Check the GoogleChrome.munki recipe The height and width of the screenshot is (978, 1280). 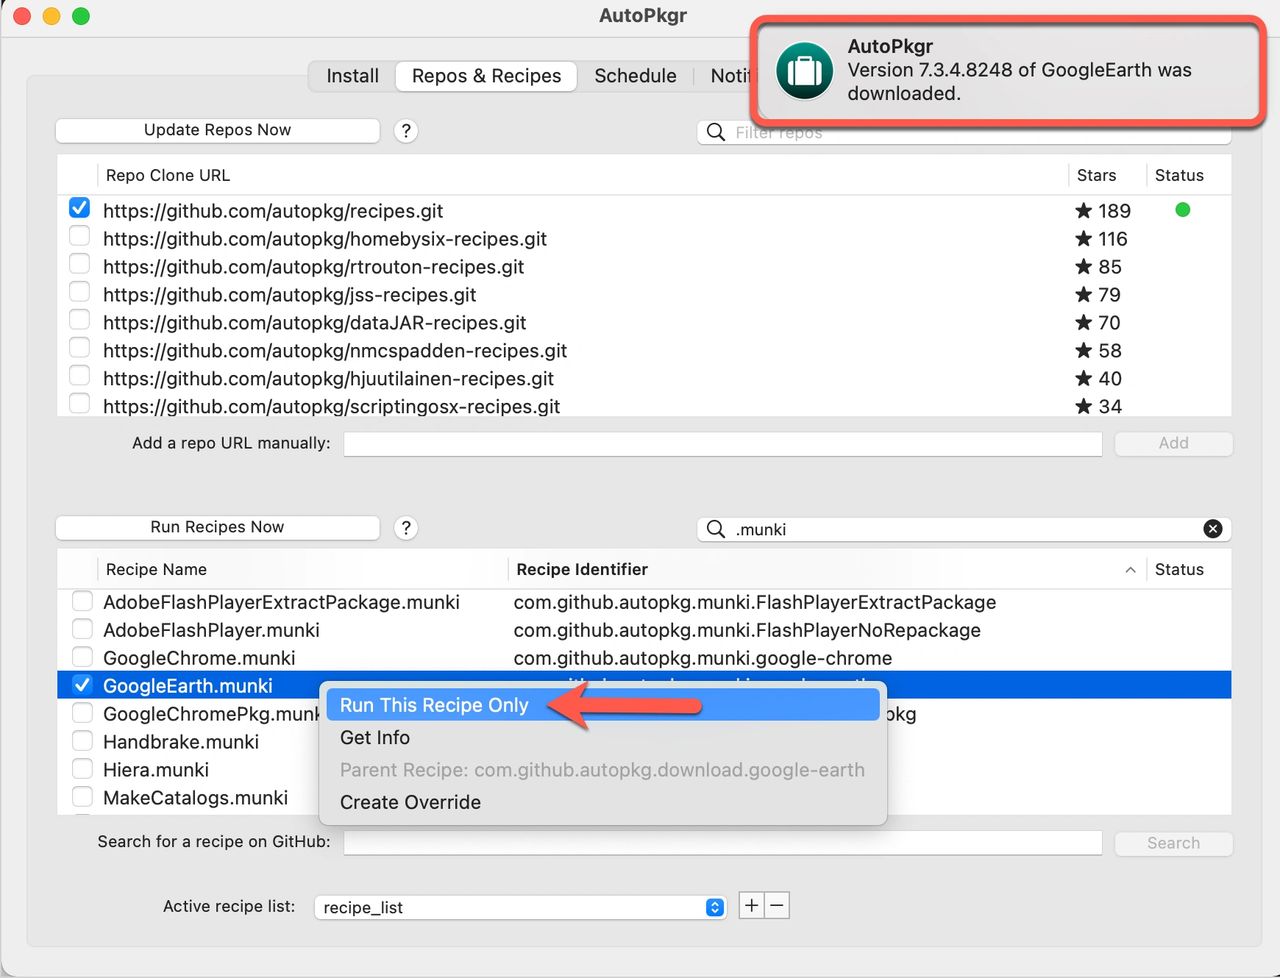pyautogui.click(x=82, y=657)
